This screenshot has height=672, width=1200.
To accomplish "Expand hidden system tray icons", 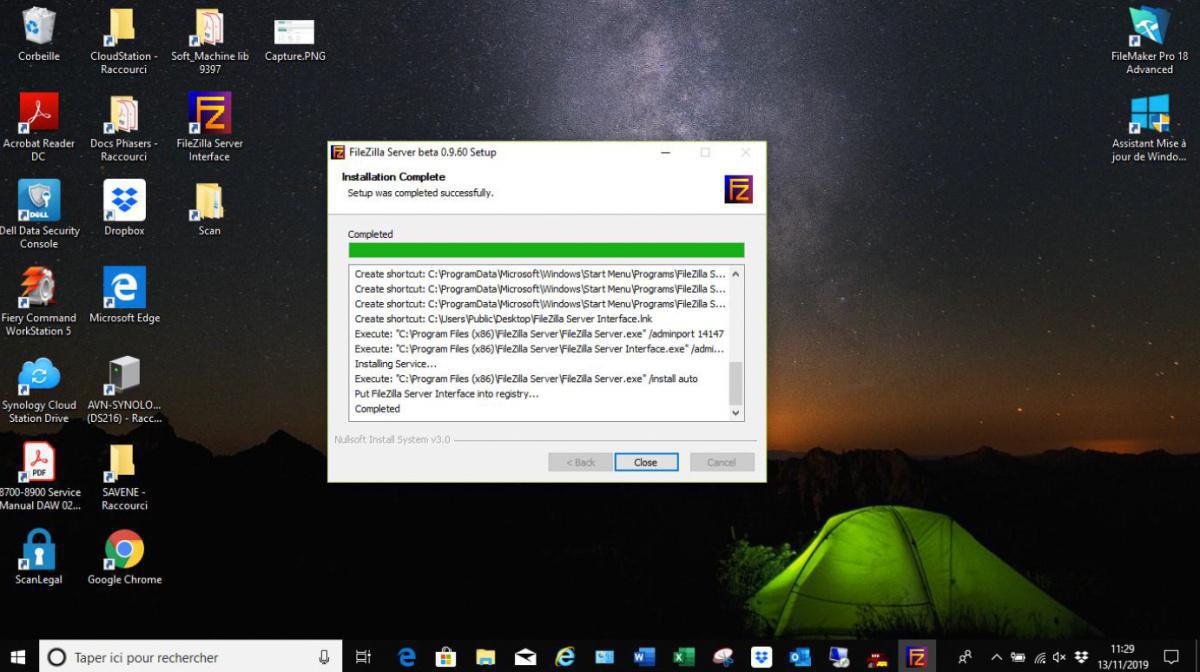I will pos(997,657).
